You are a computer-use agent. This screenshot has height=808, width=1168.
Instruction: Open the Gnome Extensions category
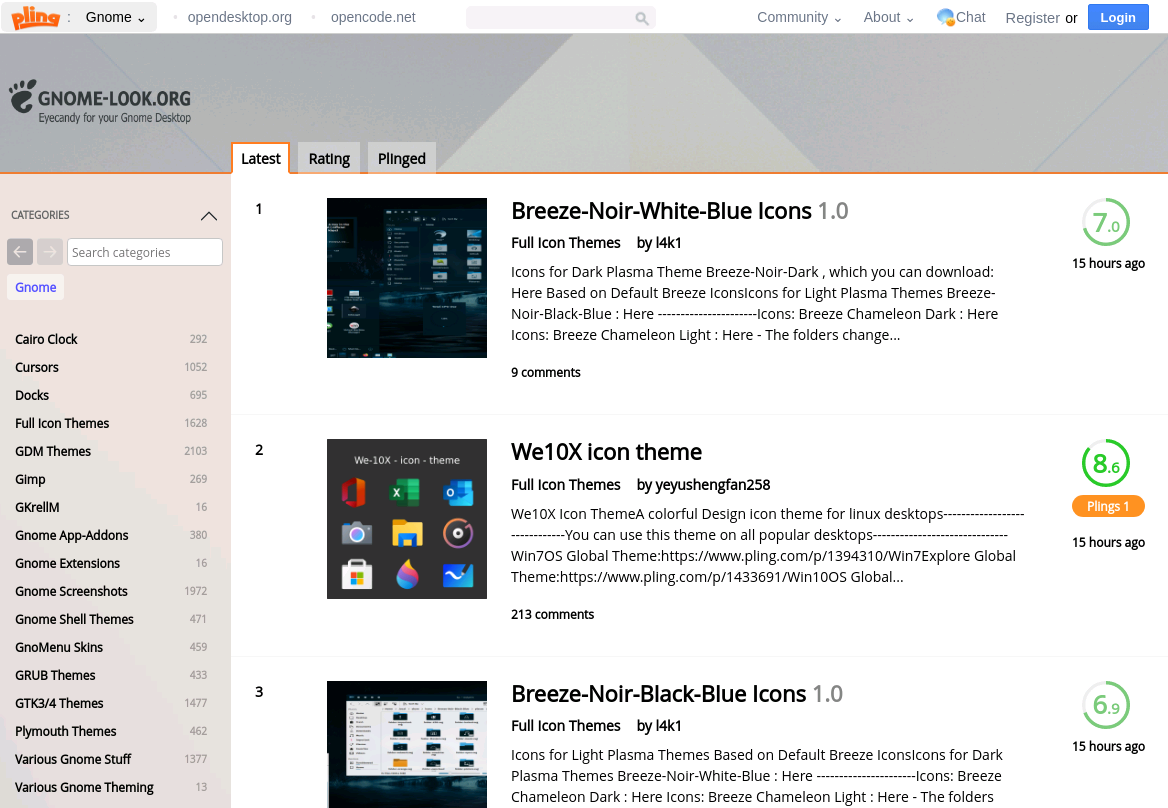pos(67,564)
